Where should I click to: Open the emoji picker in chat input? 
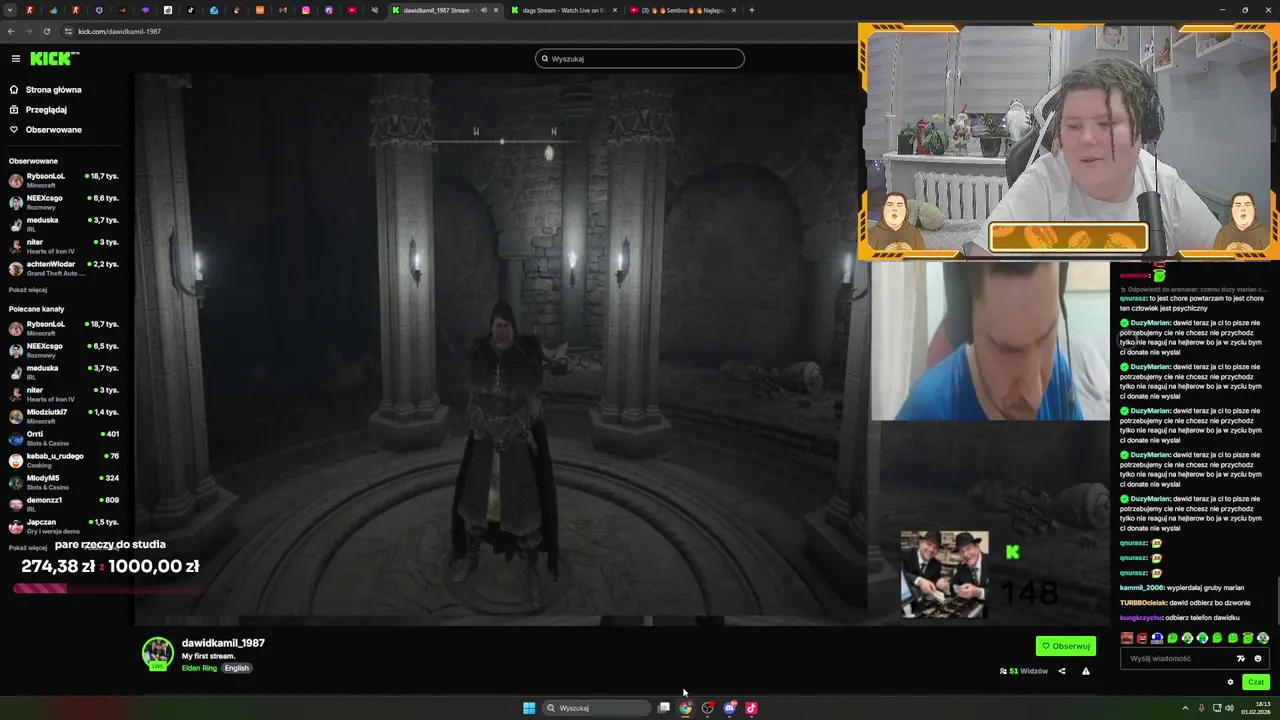[1258, 659]
